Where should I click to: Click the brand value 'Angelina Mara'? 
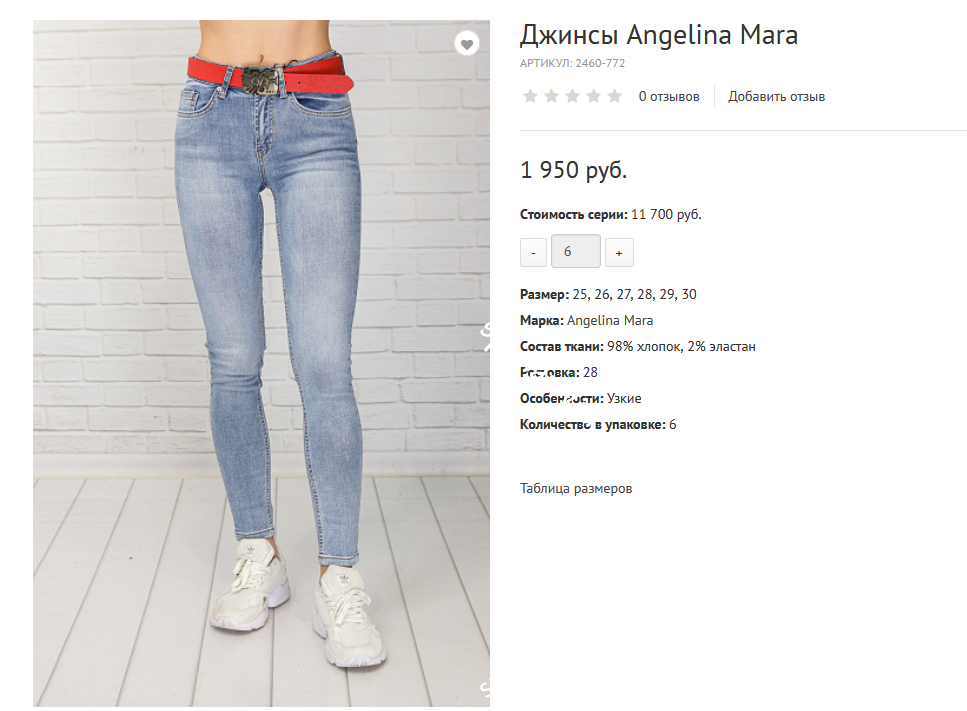pyautogui.click(x=610, y=321)
